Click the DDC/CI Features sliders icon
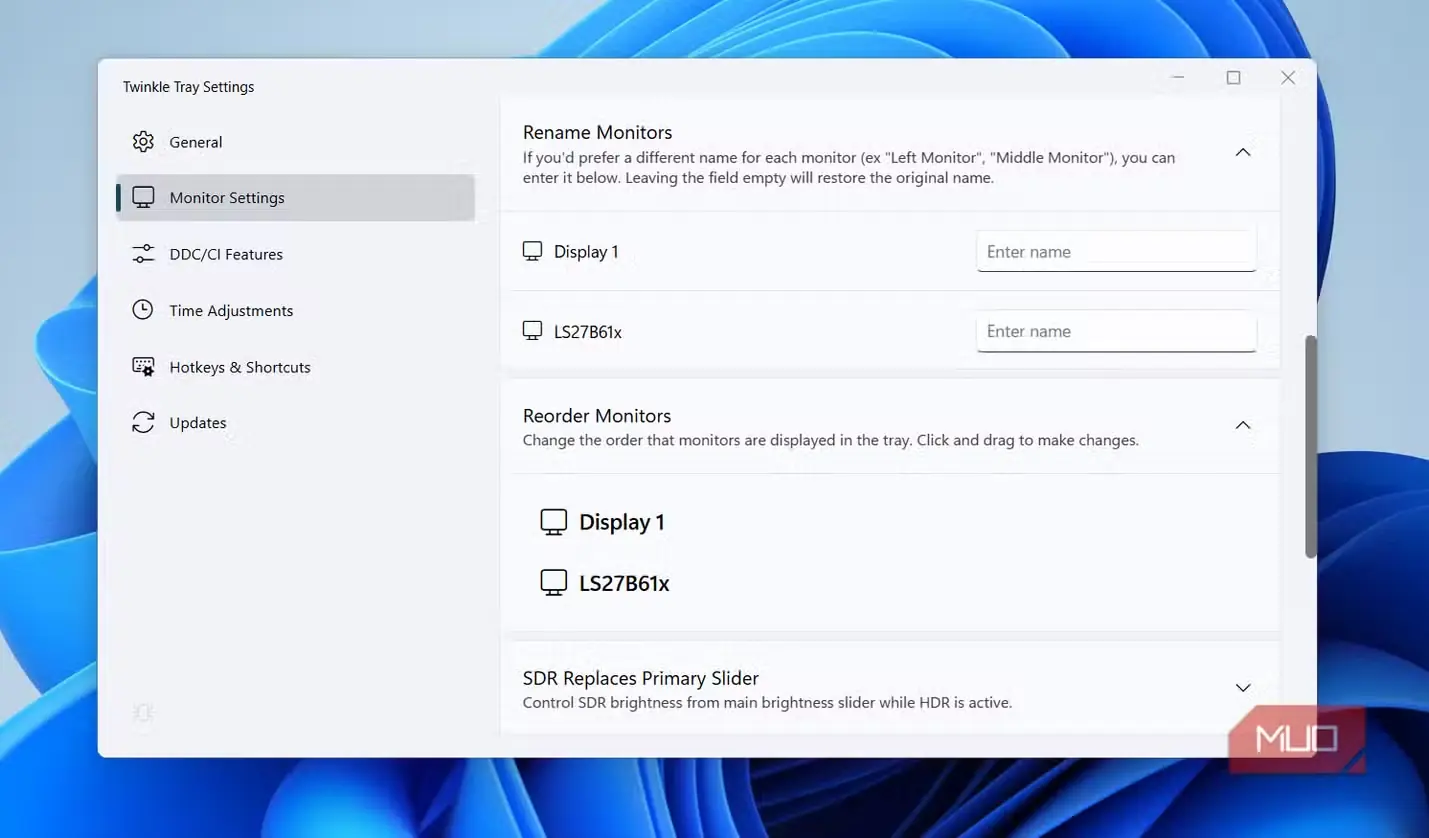This screenshot has width=1429, height=838. click(143, 254)
